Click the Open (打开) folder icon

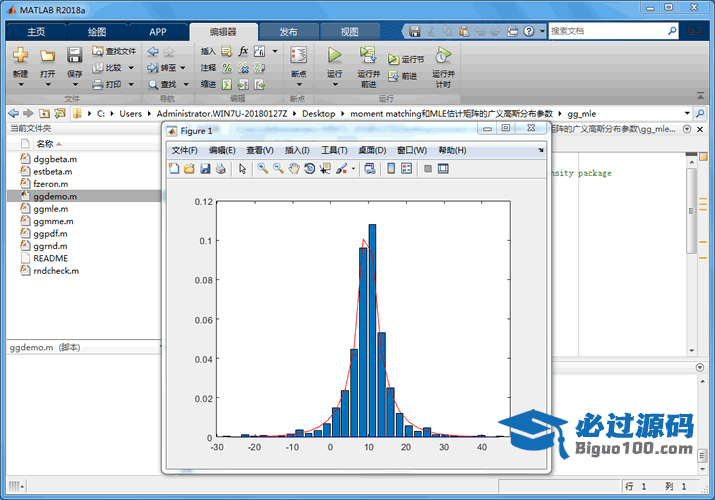tap(47, 56)
